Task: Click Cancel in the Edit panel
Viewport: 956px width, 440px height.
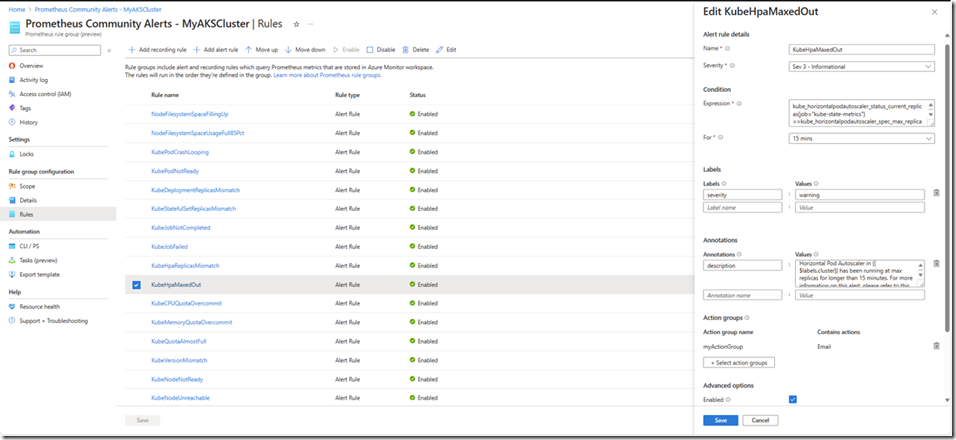Action: [760, 420]
